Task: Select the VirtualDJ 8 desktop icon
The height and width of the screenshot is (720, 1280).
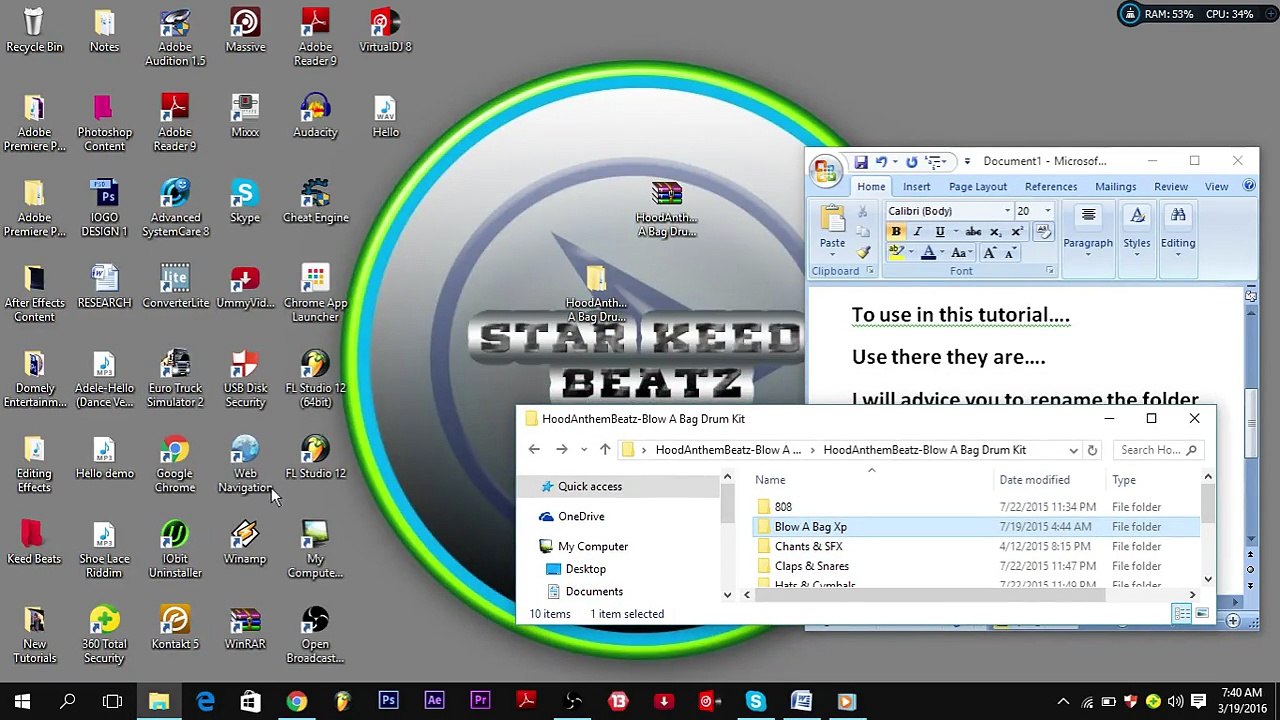Action: pos(385,31)
